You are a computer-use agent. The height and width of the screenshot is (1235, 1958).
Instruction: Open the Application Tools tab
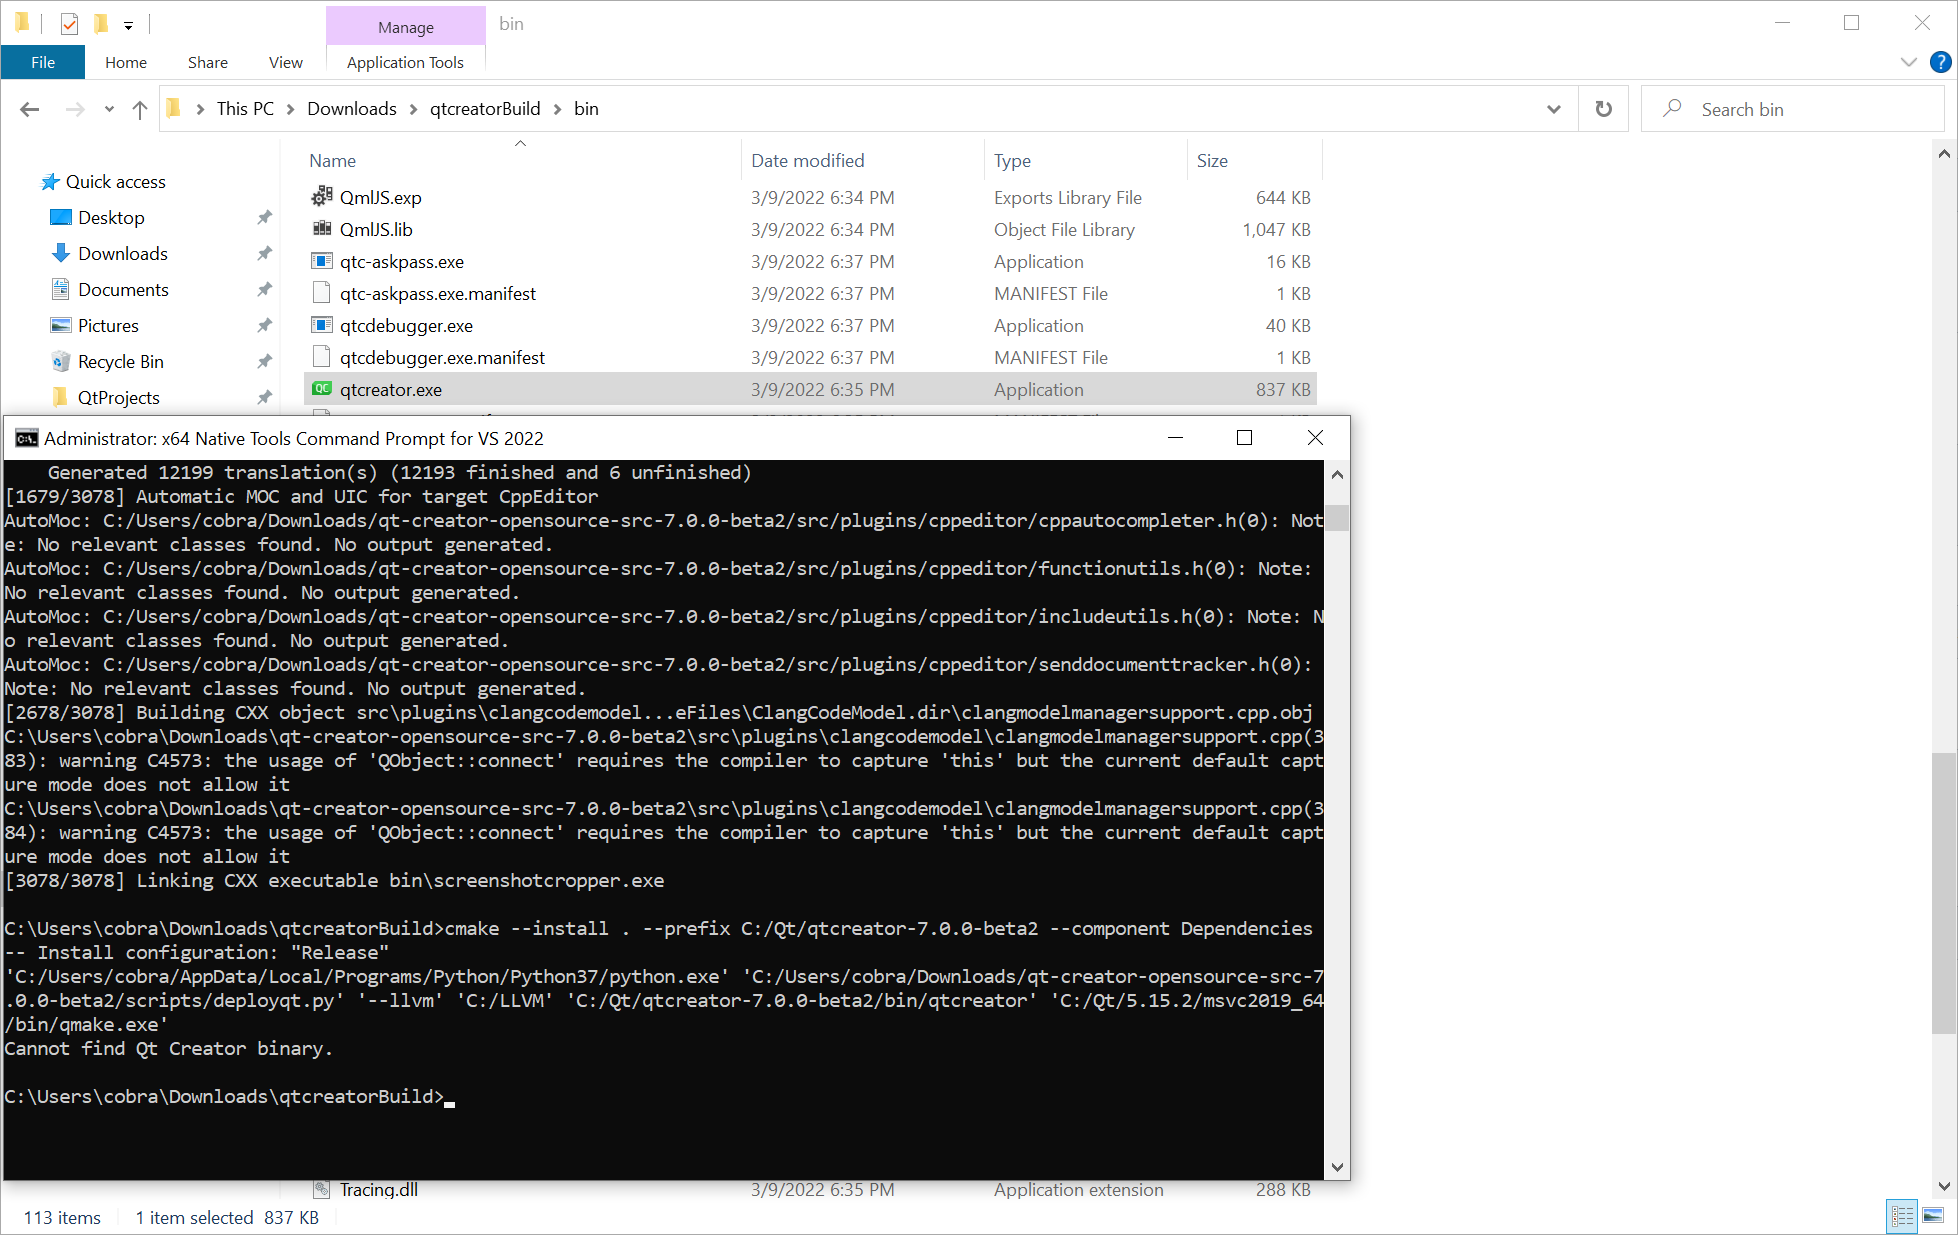pos(405,62)
